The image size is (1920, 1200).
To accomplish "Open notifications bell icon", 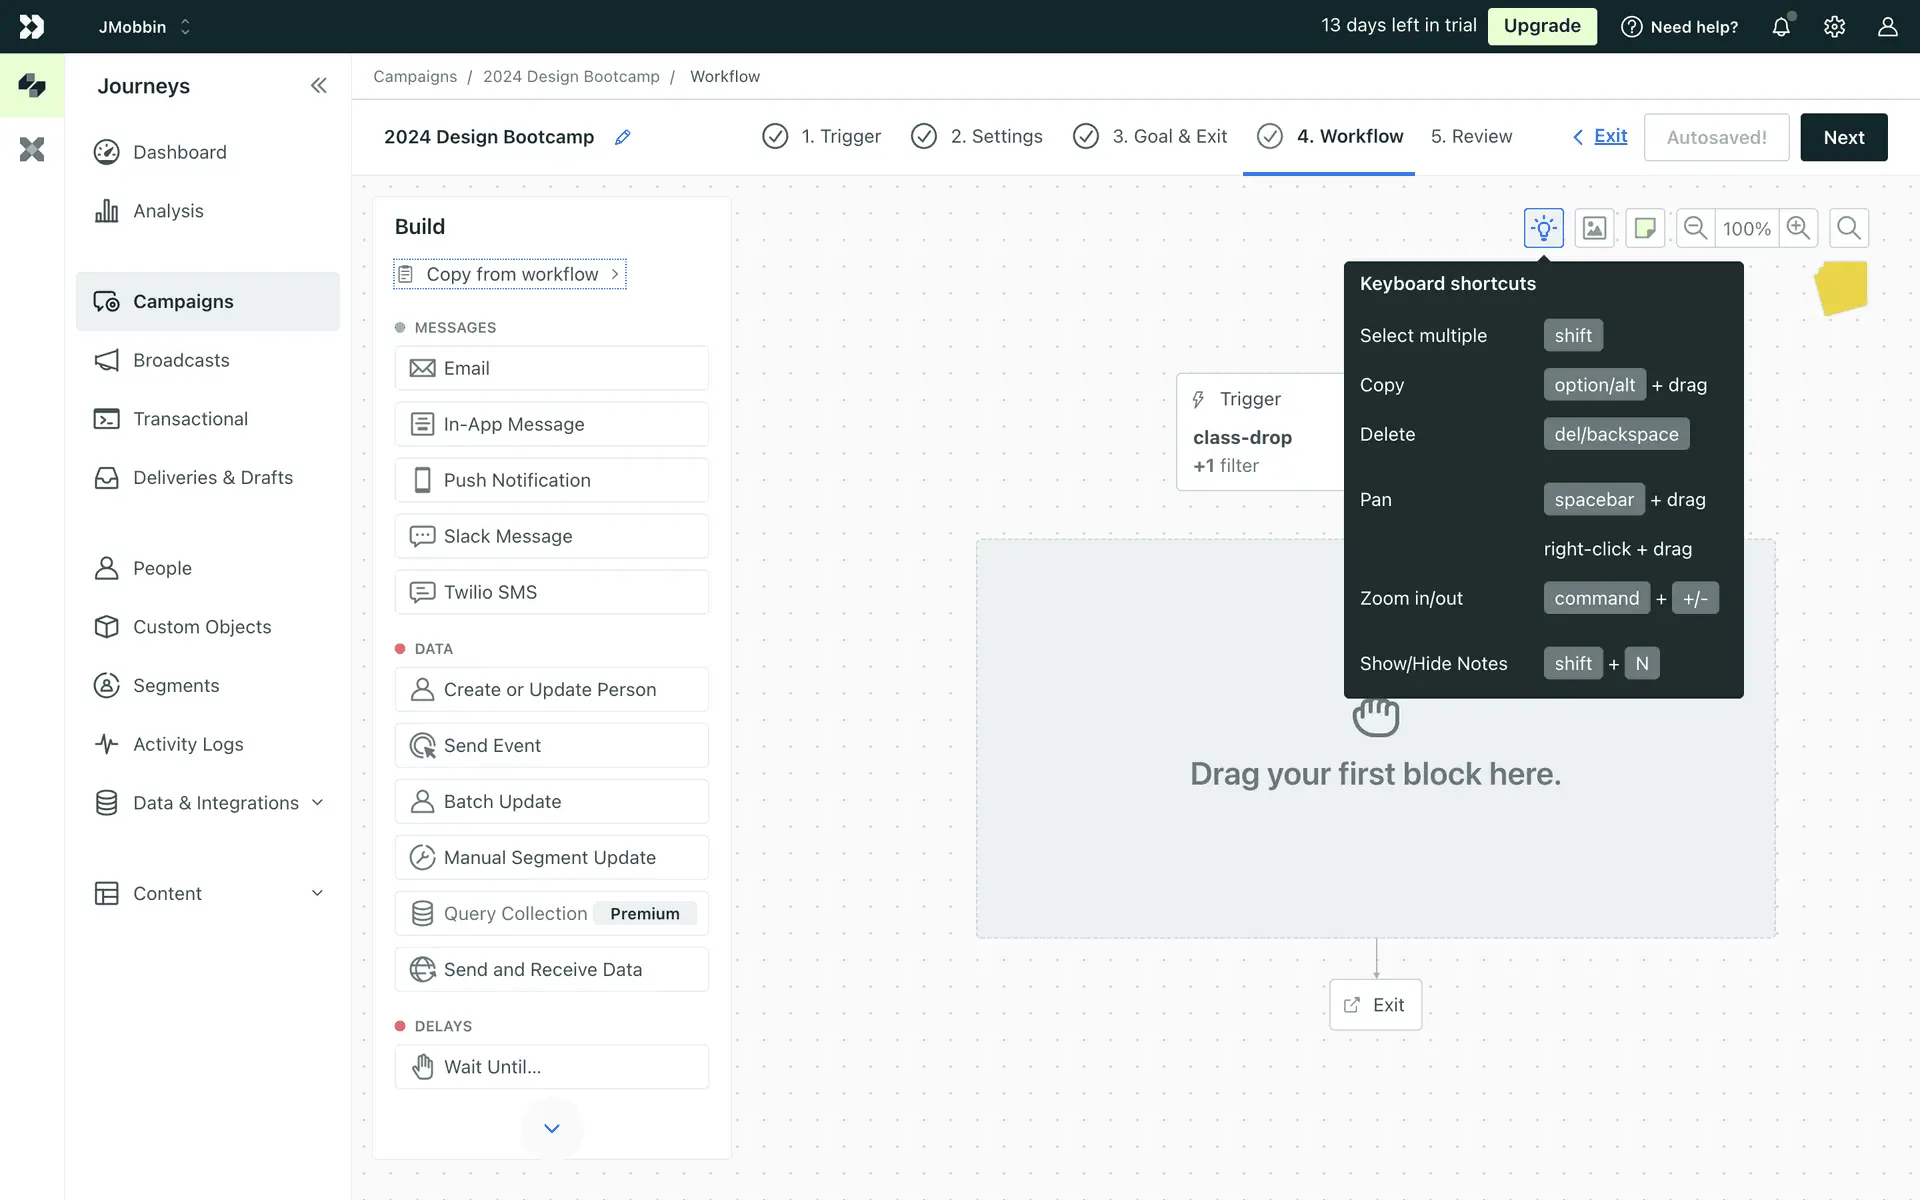I will pos(1781,27).
